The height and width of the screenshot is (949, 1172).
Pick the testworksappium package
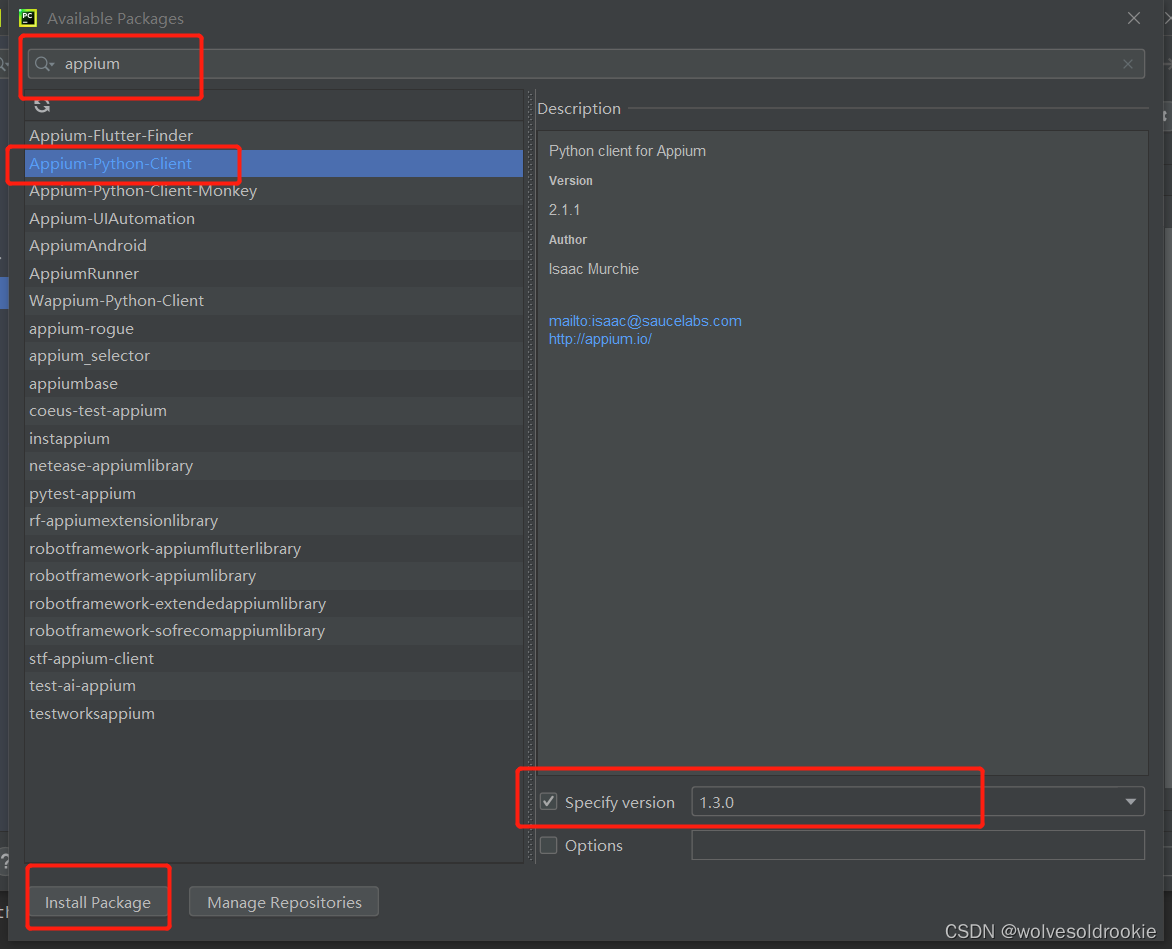(274, 714)
